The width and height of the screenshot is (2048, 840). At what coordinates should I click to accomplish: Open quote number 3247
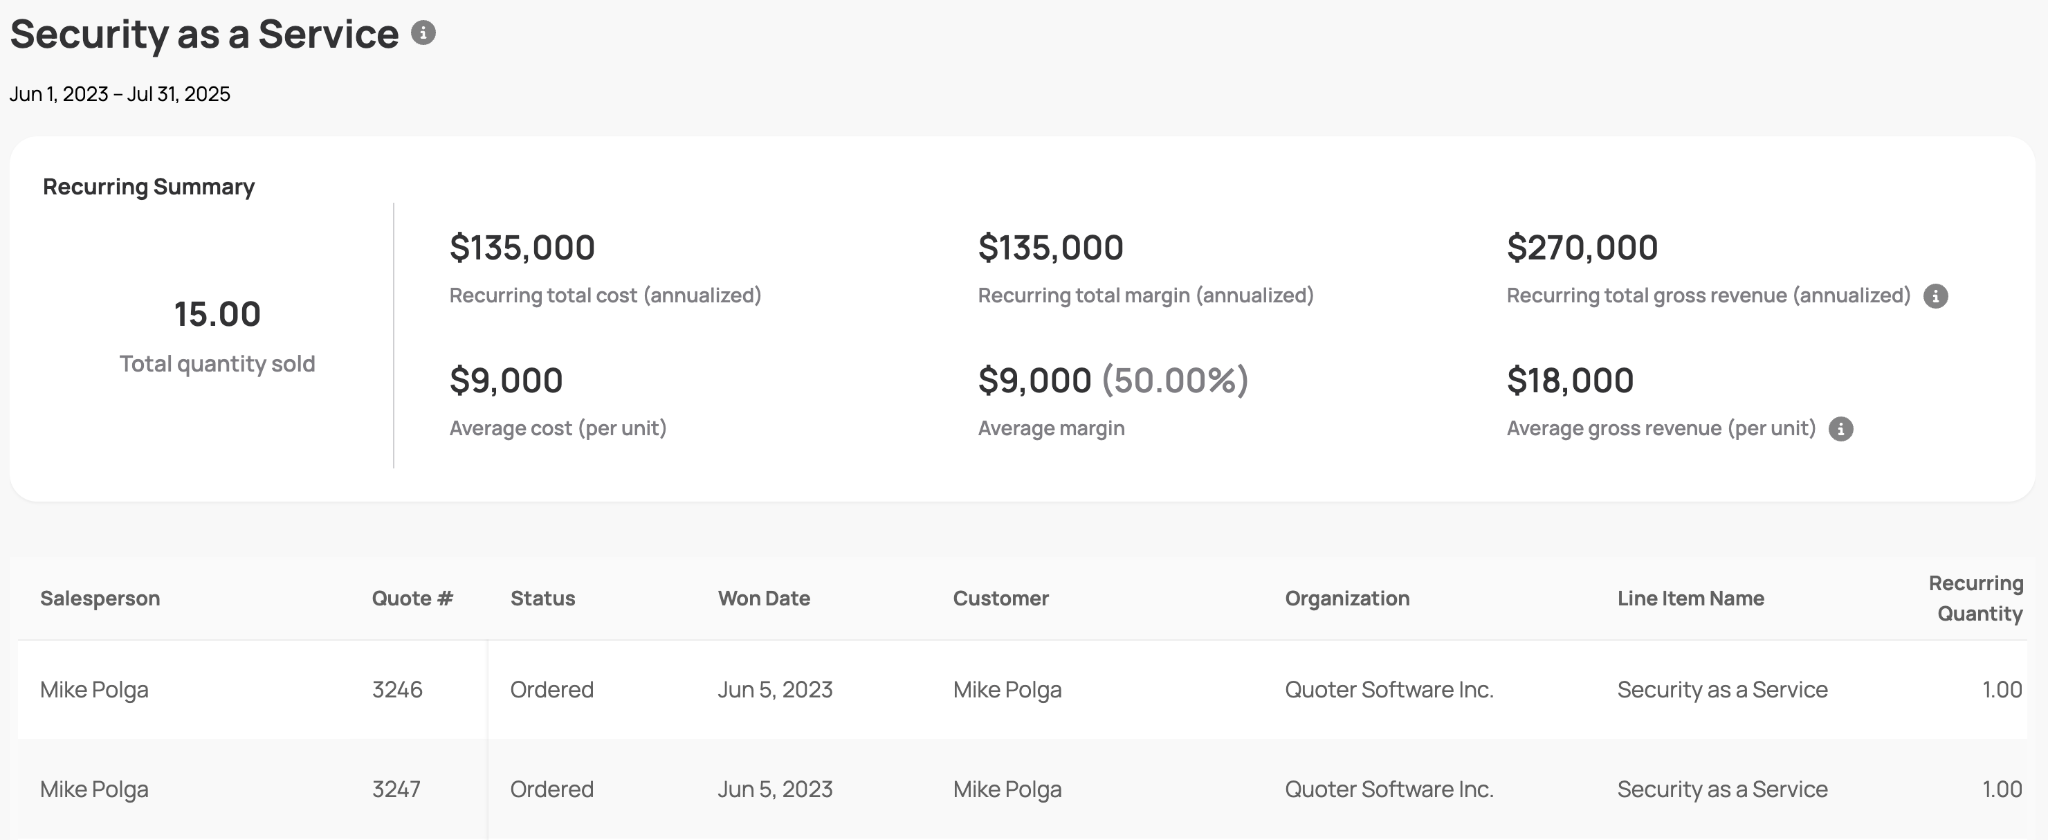tap(396, 789)
